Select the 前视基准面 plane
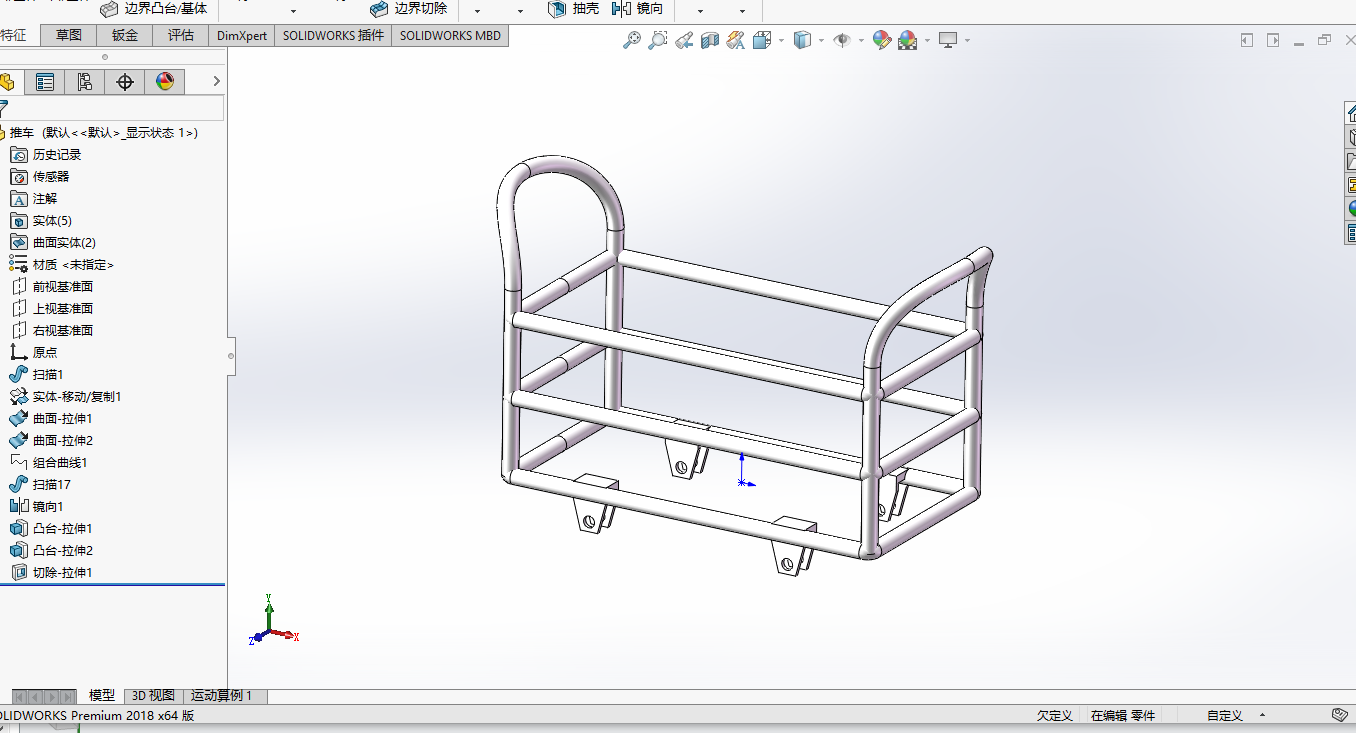 pyautogui.click(x=52, y=287)
